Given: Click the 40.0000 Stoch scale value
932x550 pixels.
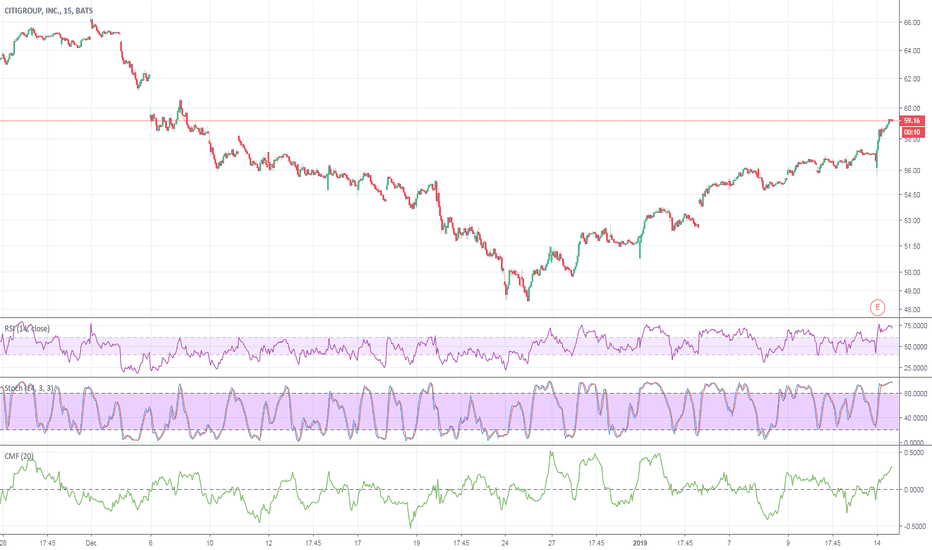Looking at the screenshot, I should [915, 418].
